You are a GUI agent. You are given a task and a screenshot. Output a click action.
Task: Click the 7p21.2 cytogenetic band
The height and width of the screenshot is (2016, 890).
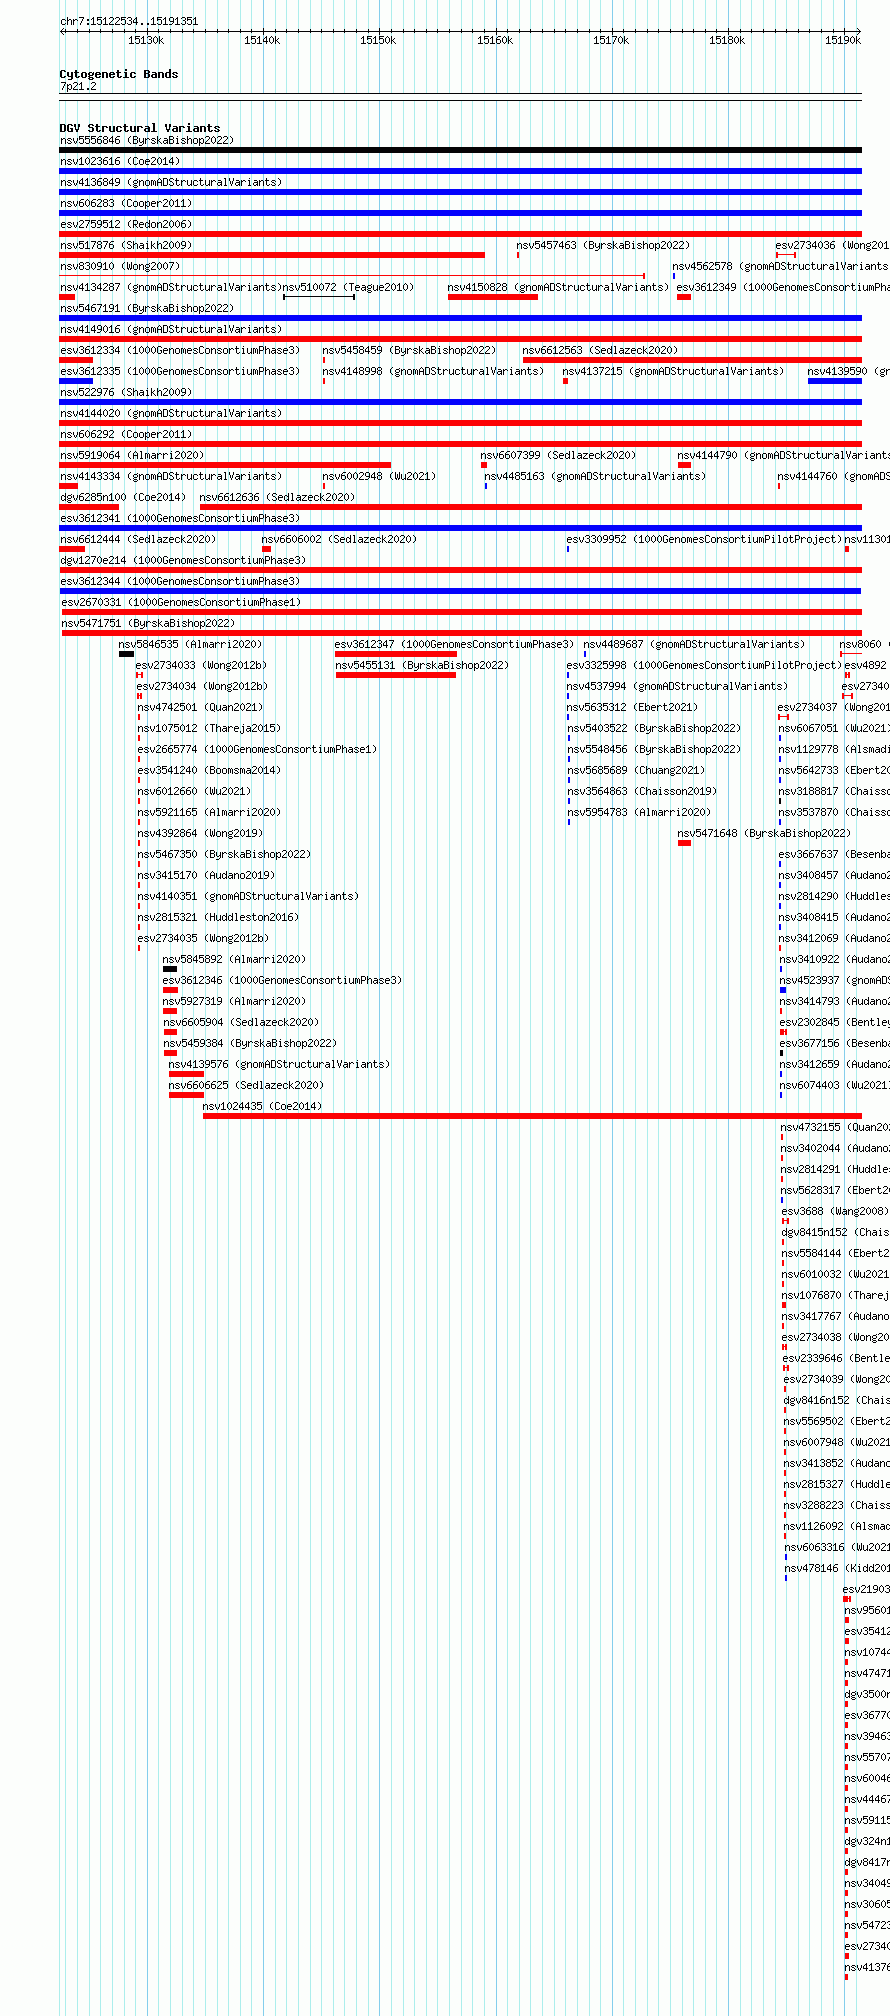tap(78, 86)
